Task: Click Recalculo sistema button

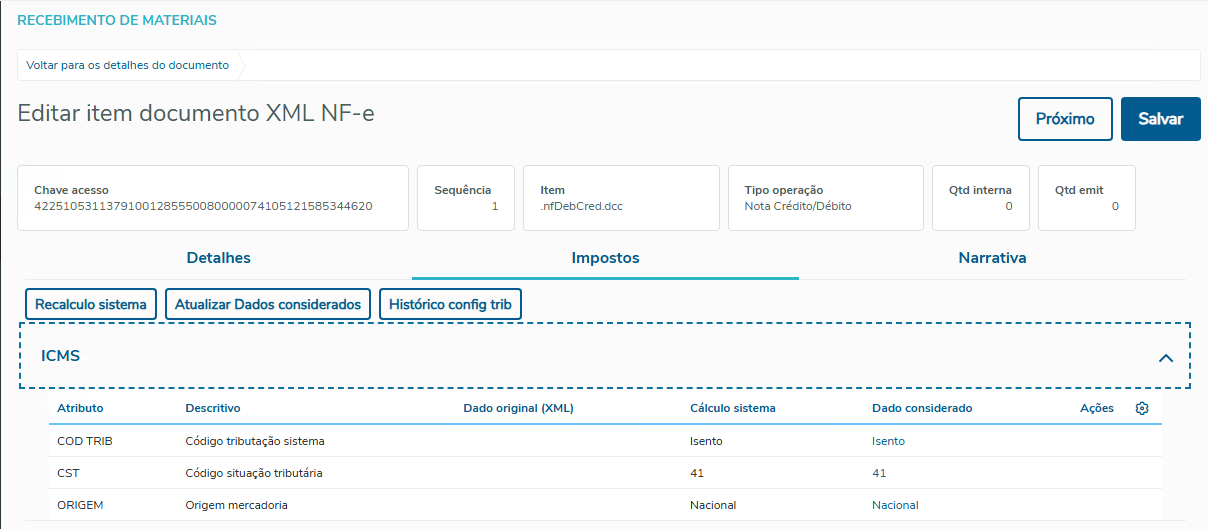Action: (x=91, y=304)
